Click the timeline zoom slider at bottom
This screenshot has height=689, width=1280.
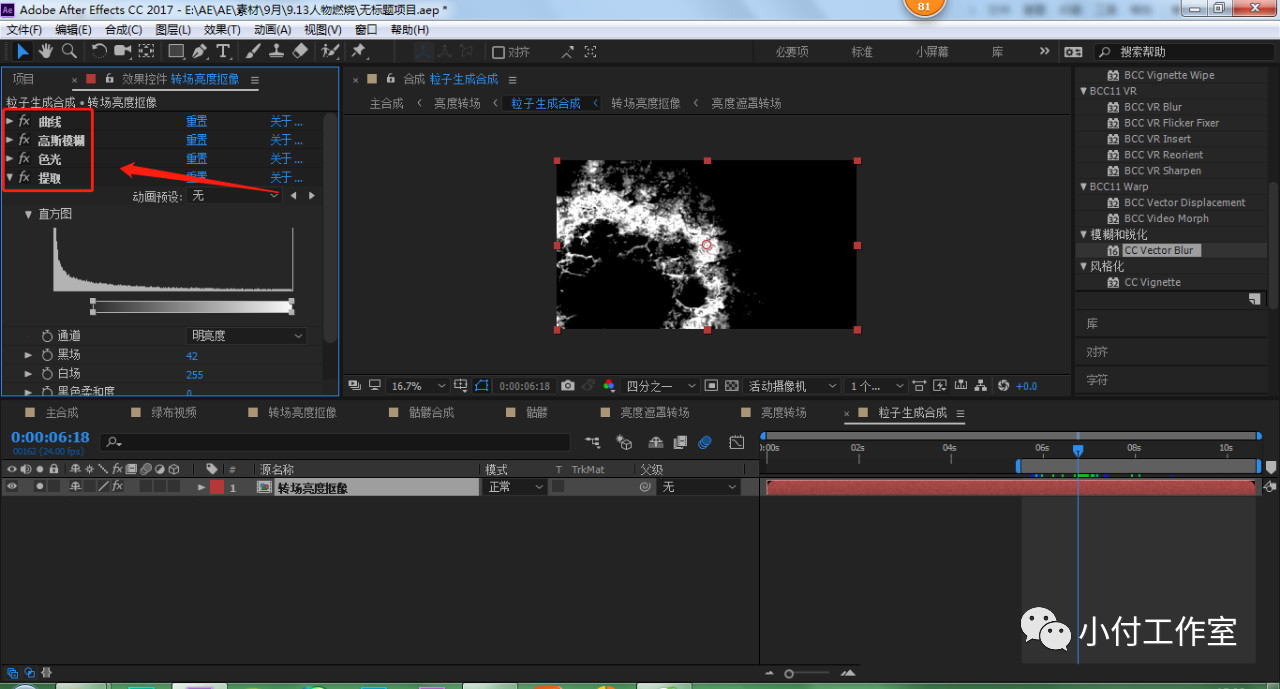790,674
